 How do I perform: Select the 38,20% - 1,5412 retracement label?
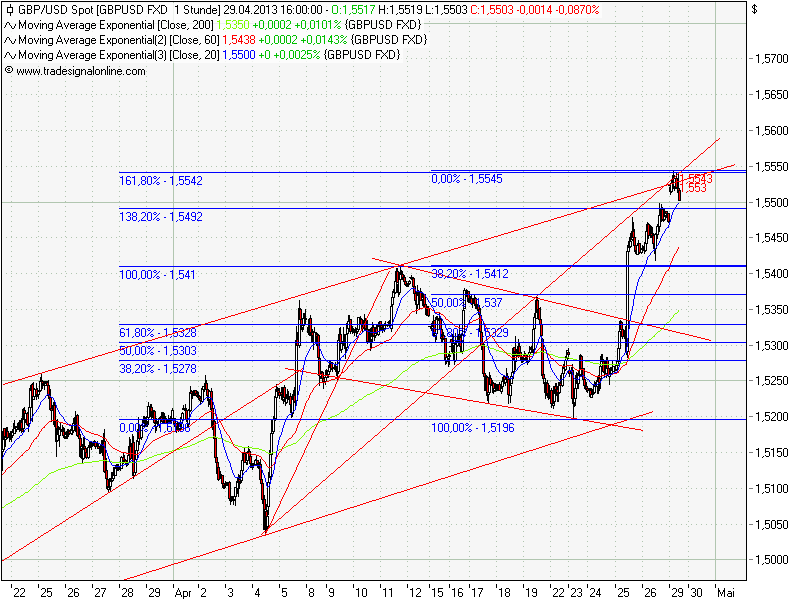tap(470, 274)
